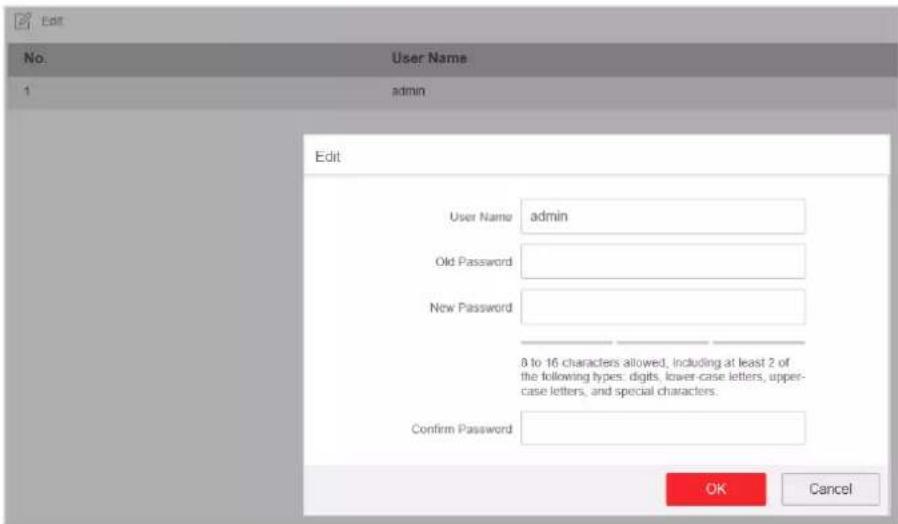Screen dimensions: 898x524
Task: Click the User Name label in dialog
Action: pyautogui.click(x=480, y=217)
